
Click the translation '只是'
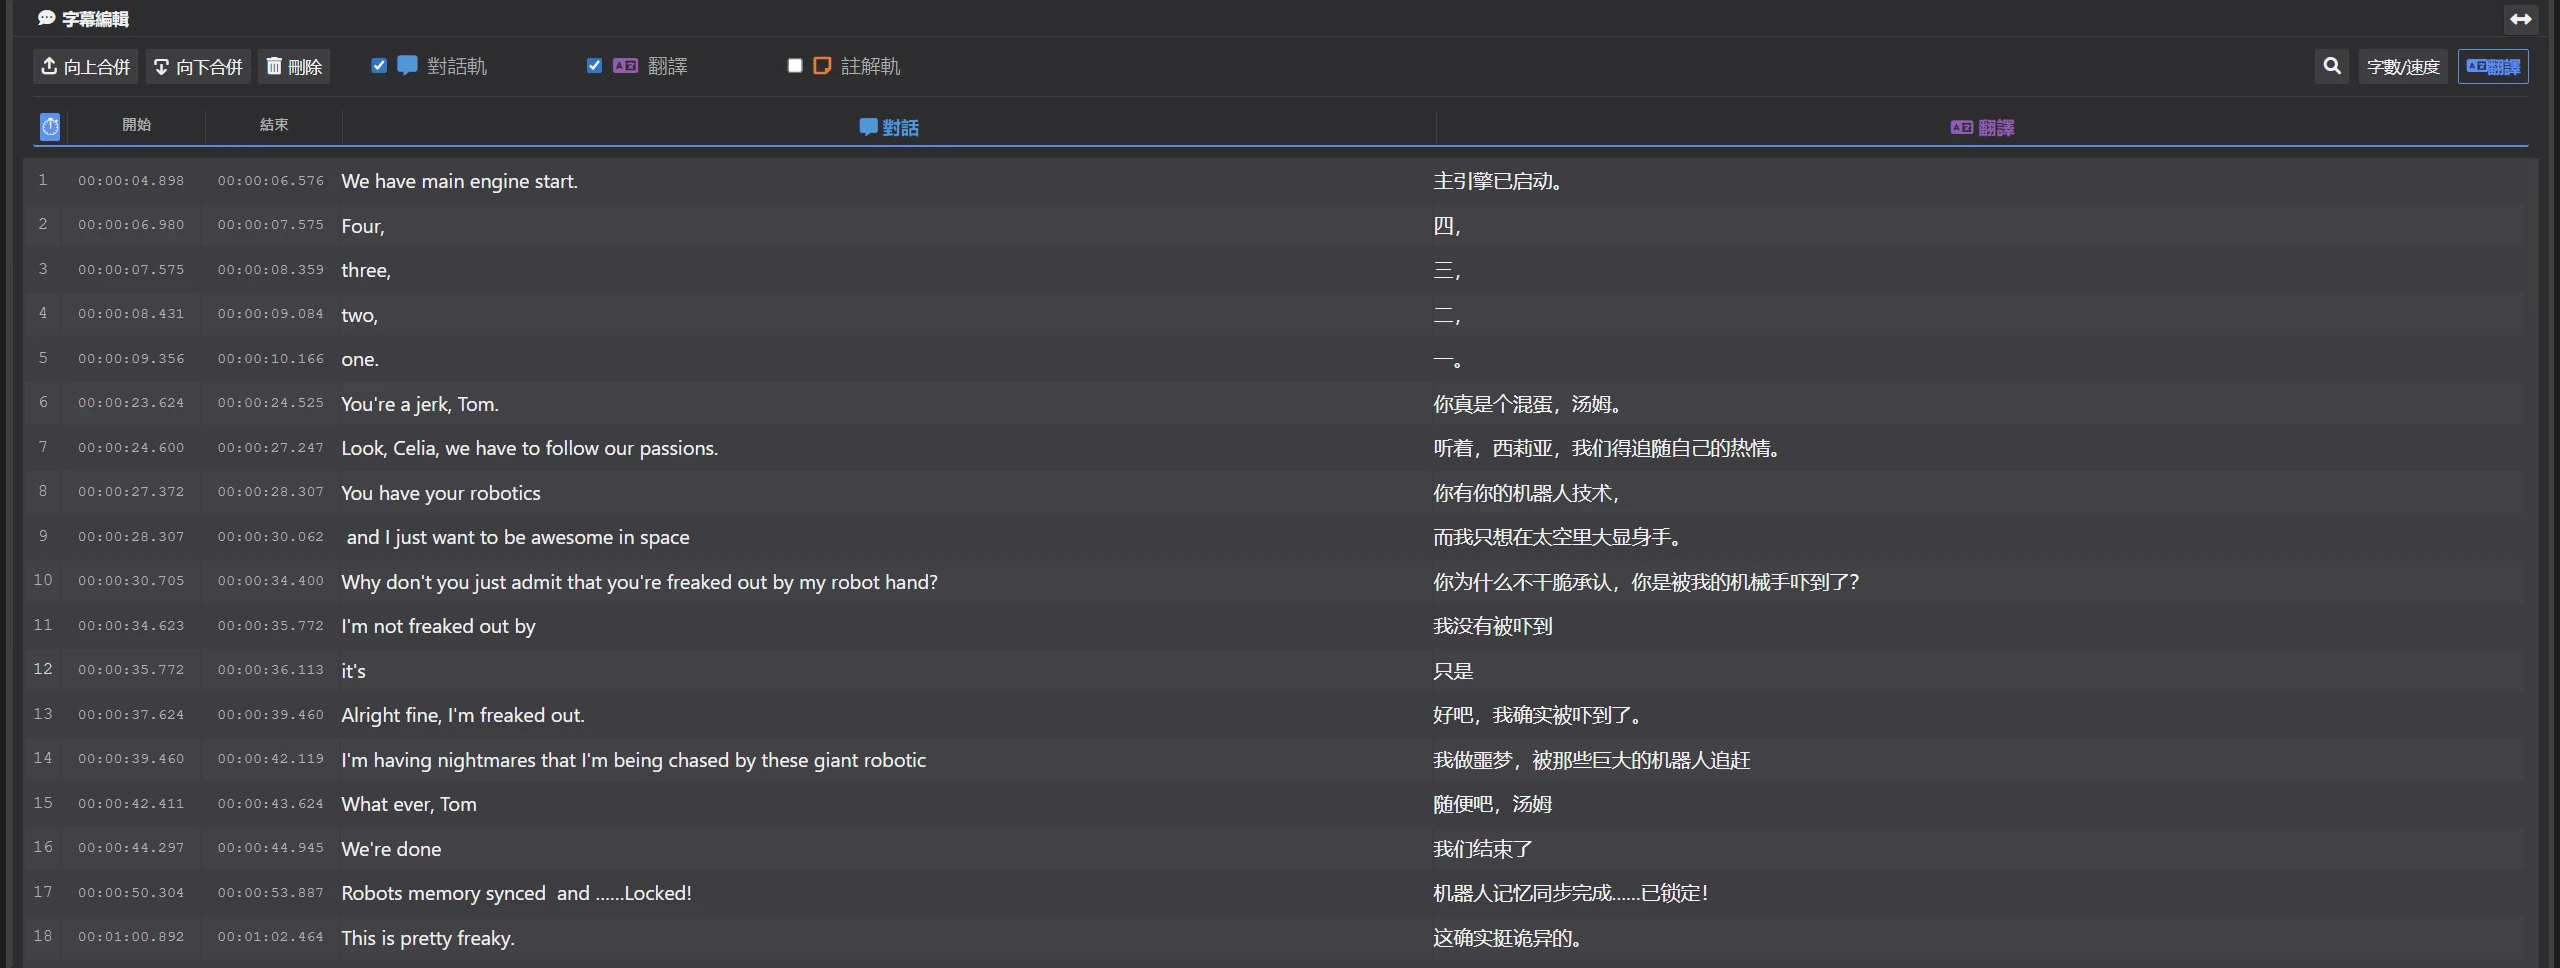pos(1453,671)
